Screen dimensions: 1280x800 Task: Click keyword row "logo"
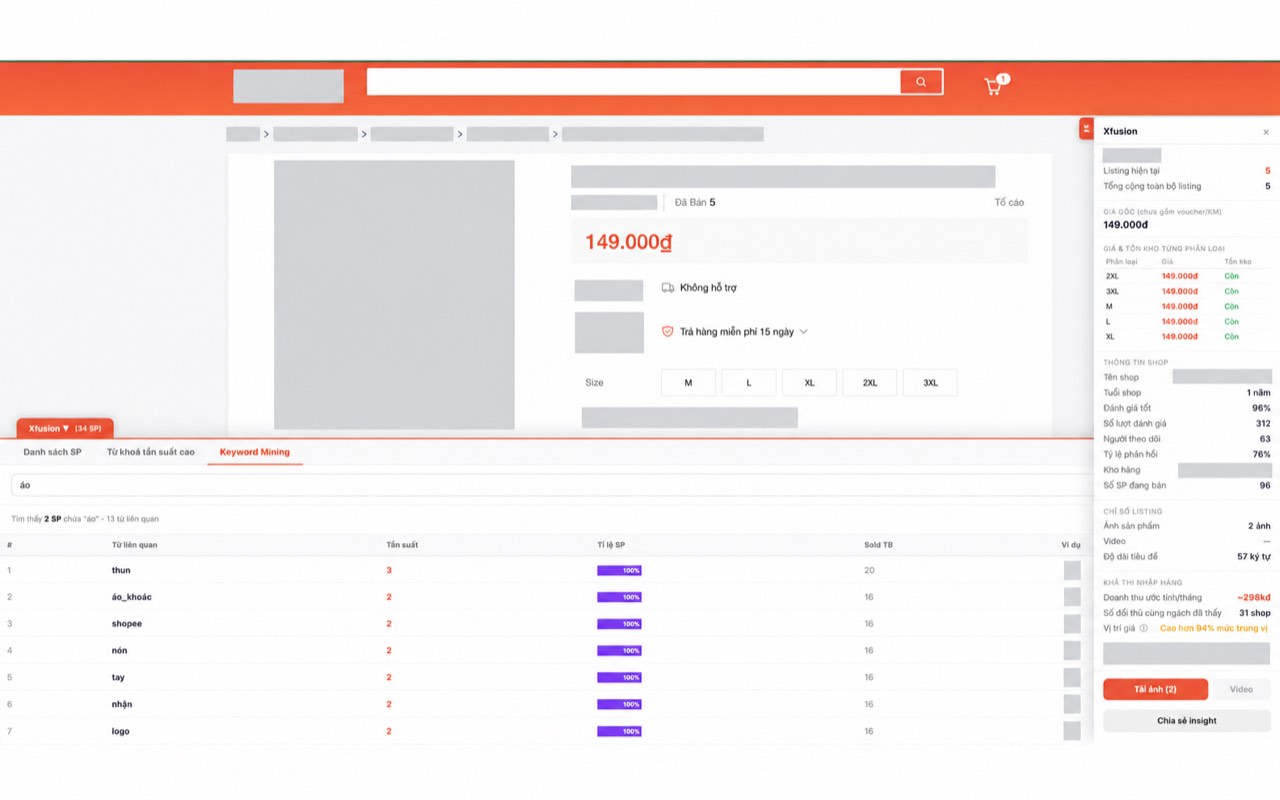point(546,731)
